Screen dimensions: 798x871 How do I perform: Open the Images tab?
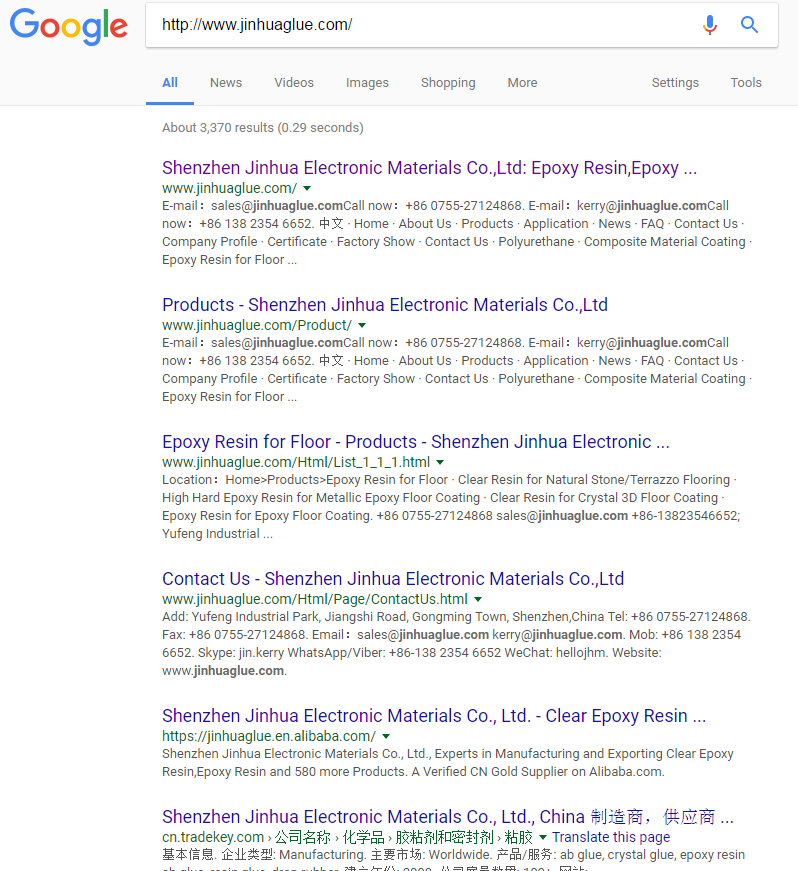367,83
